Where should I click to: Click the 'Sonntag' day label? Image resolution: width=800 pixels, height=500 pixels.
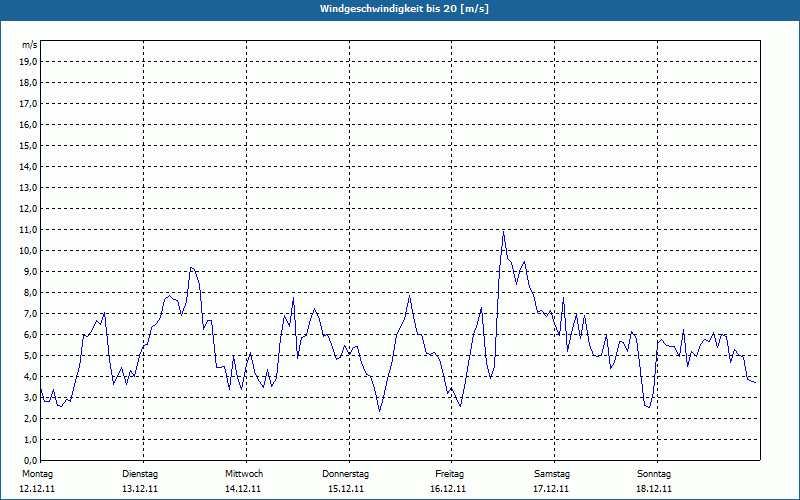tap(654, 474)
